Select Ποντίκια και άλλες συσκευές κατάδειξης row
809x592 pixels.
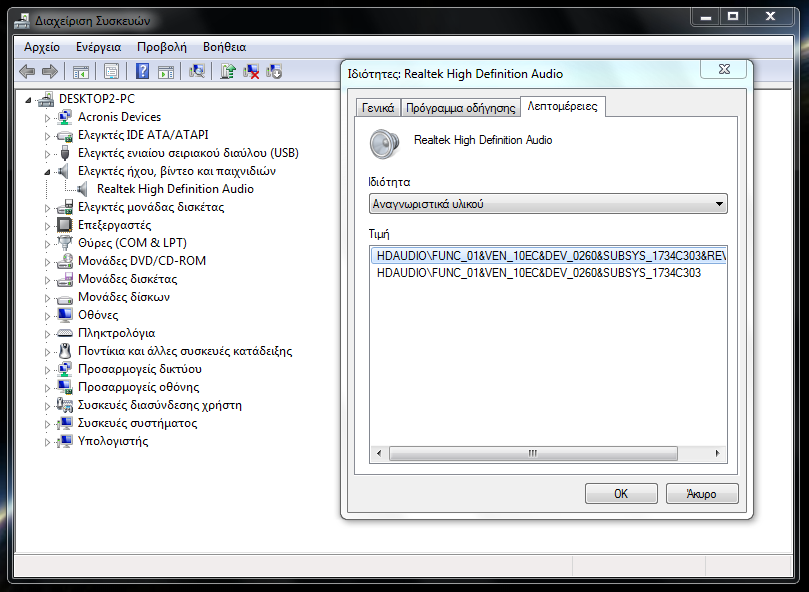coord(185,351)
